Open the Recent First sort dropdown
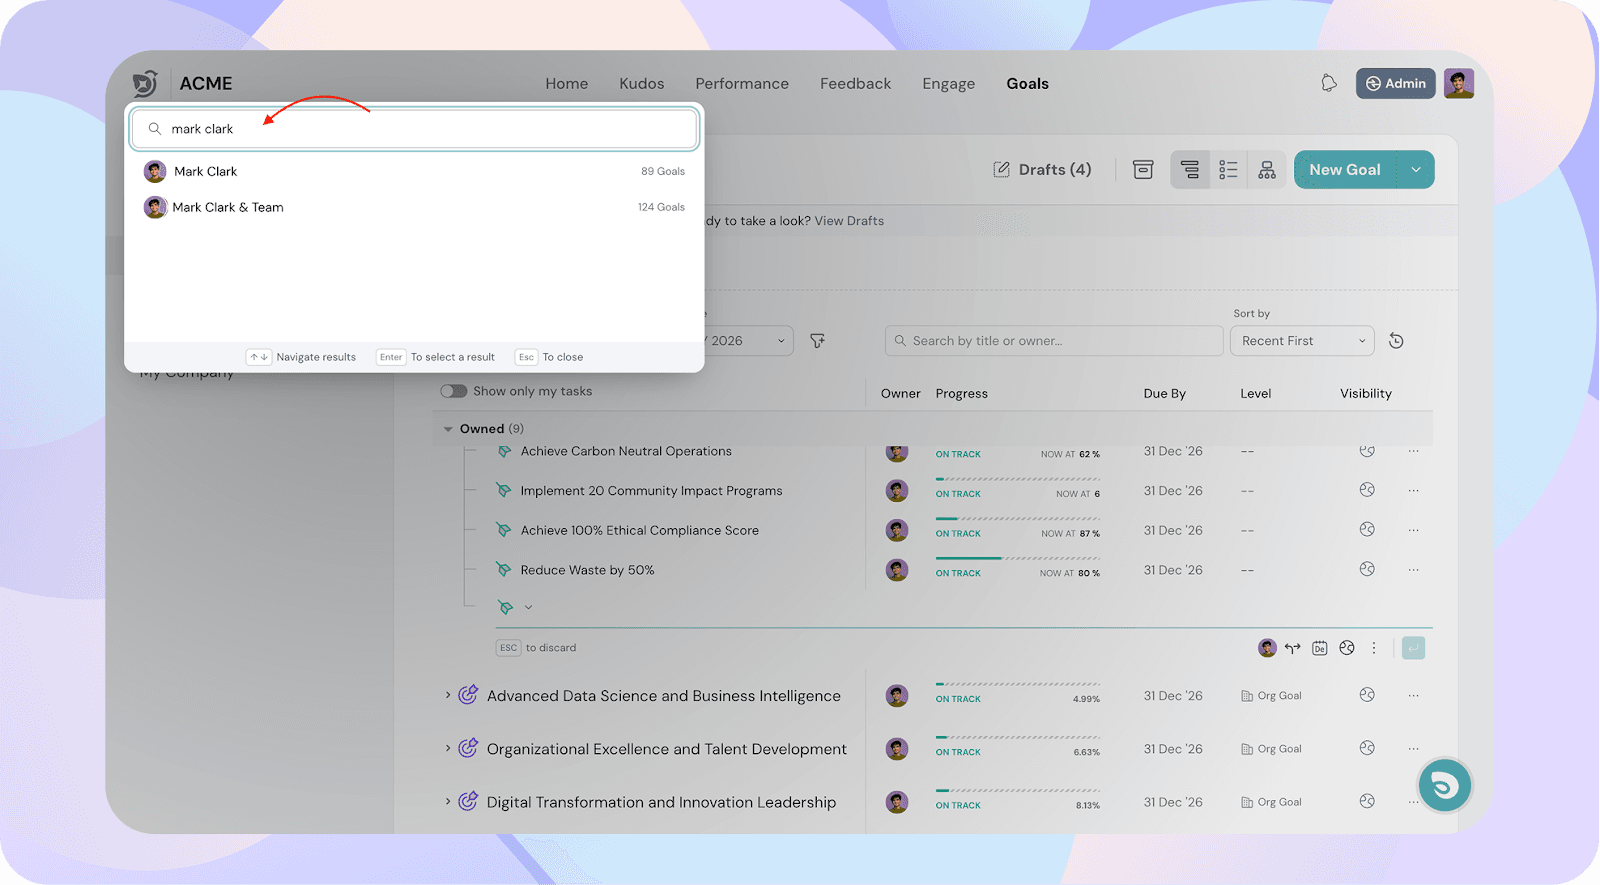1600x885 pixels. [1302, 341]
